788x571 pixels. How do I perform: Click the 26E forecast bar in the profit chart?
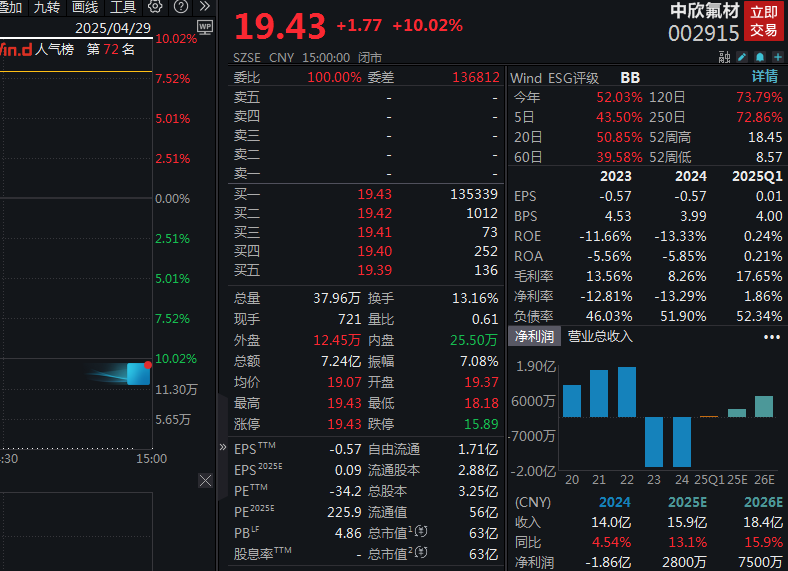coord(764,407)
